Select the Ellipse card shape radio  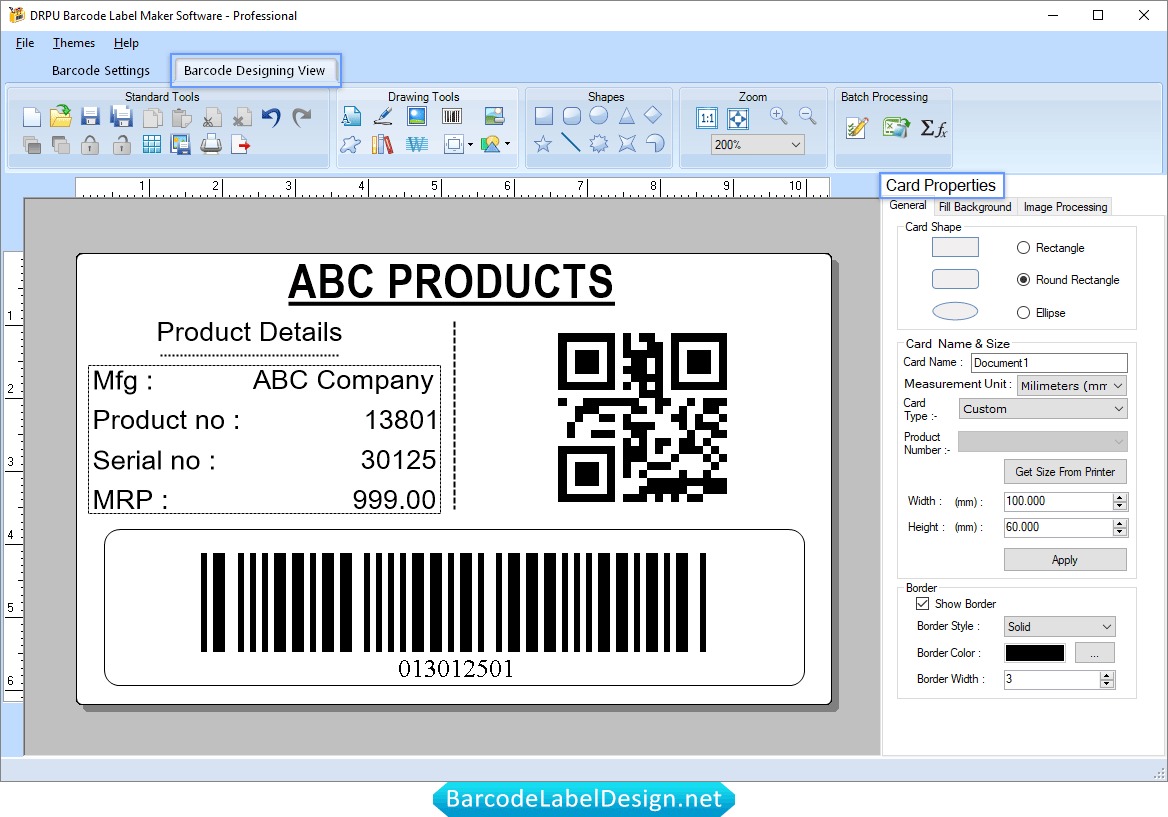coord(1023,313)
